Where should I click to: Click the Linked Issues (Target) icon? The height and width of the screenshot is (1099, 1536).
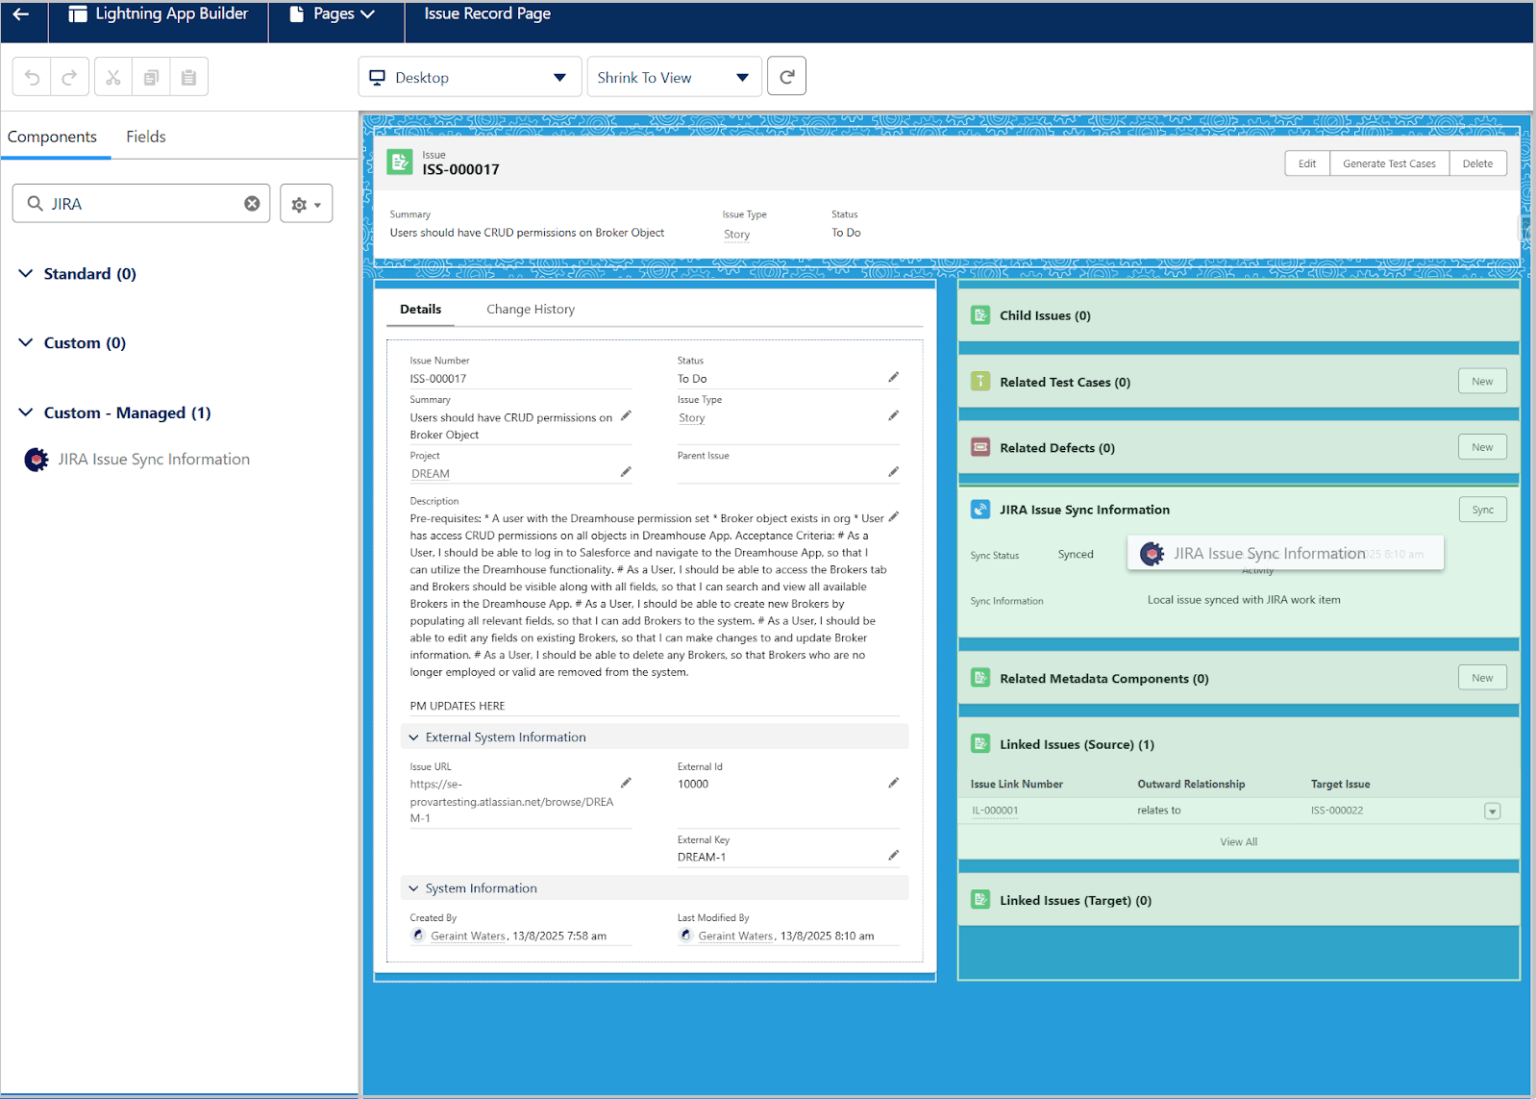pyautogui.click(x=981, y=900)
